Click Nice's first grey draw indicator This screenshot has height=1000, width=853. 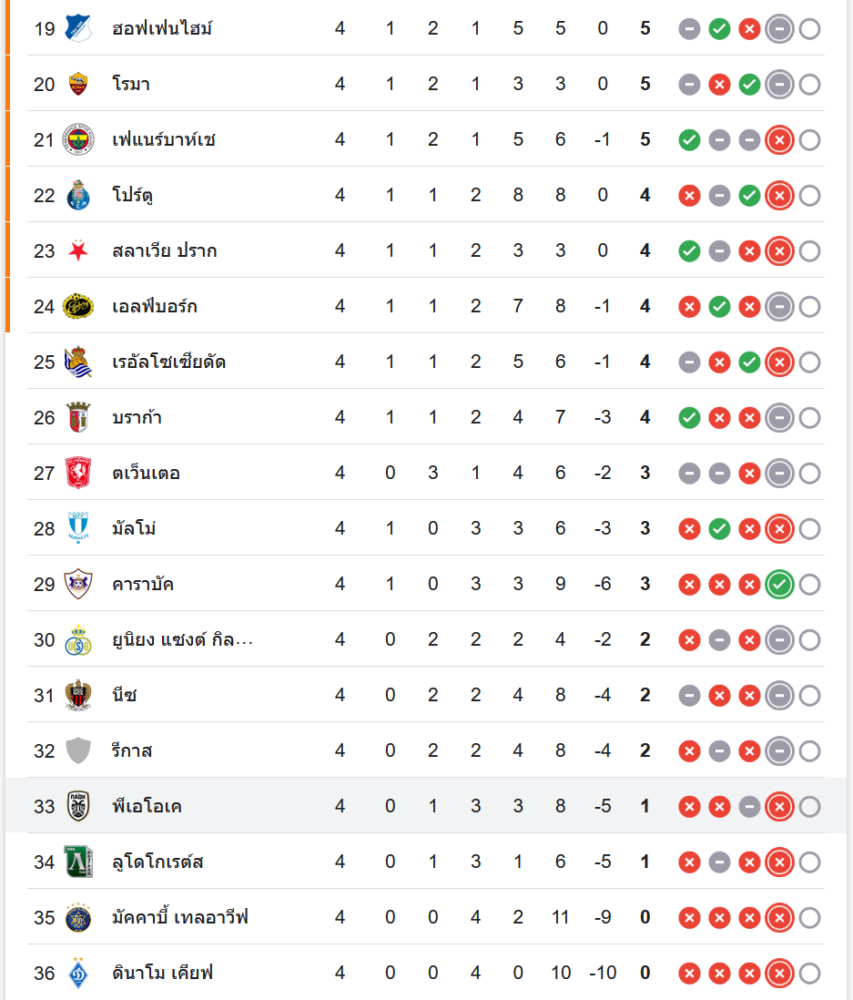tap(689, 696)
